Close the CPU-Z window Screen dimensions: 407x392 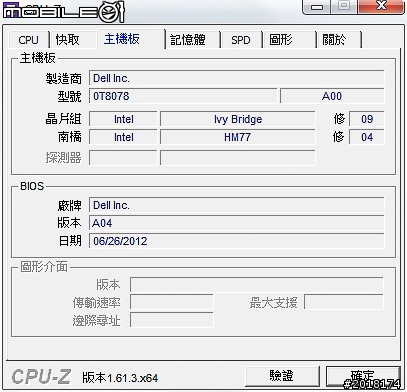click(x=381, y=6)
